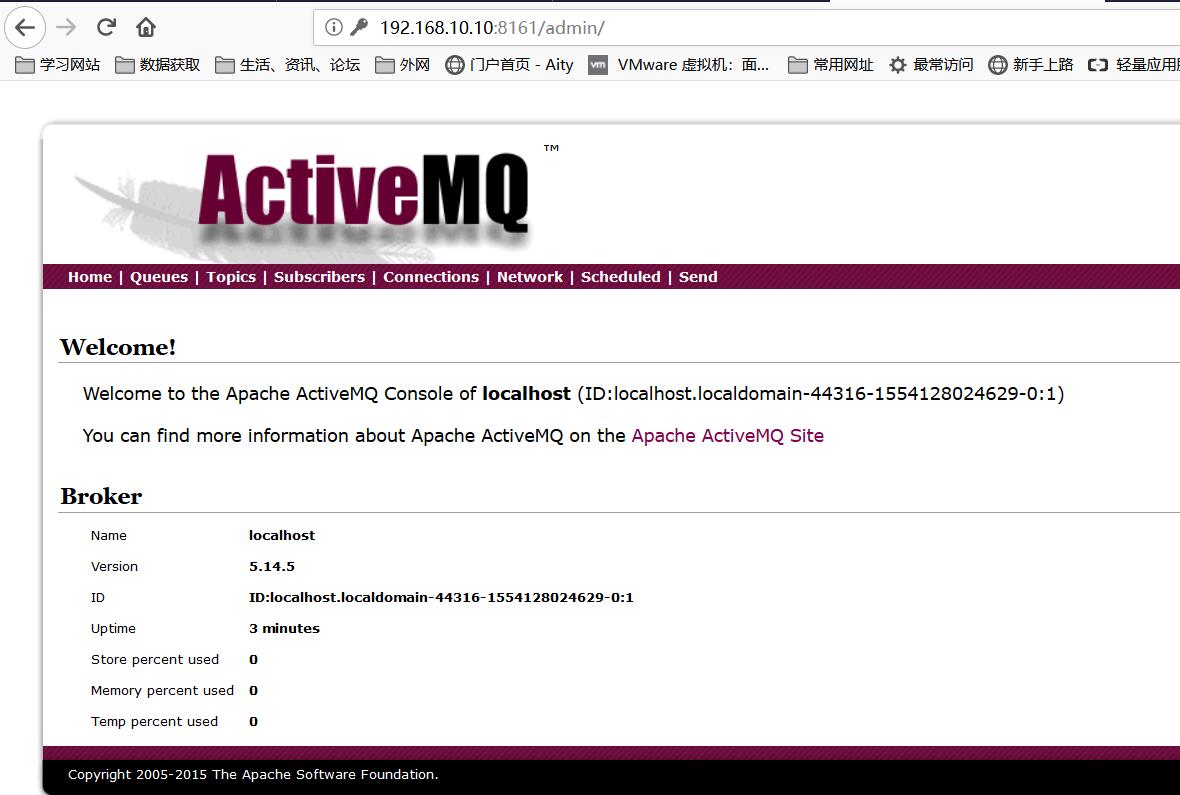1180x795 pixels.
Task: Open the 门户首页 - Aity bookmark
Action: point(509,65)
